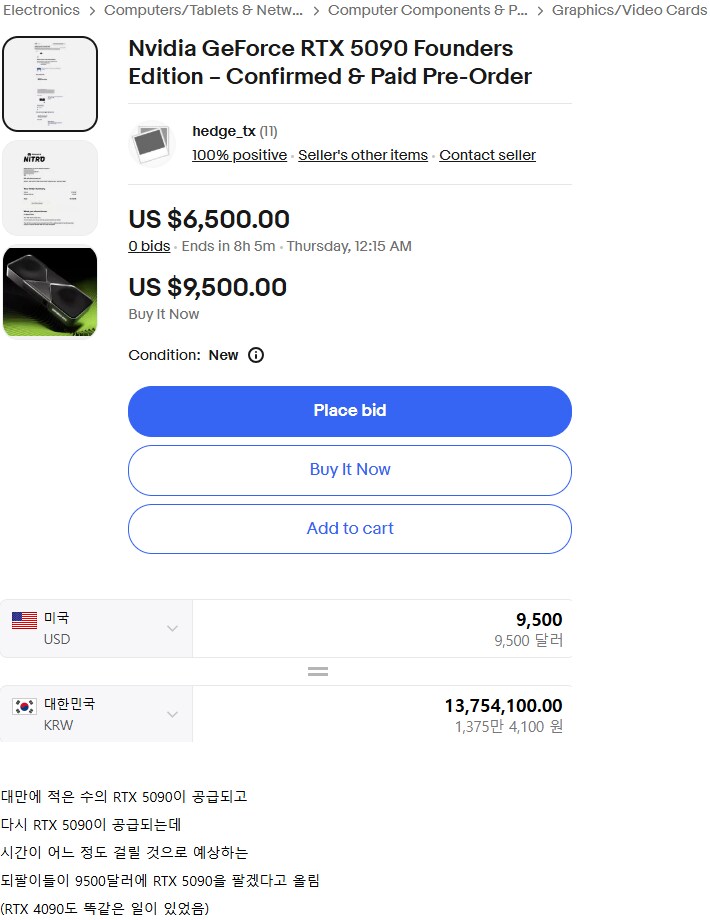Click the South Korean flag icon

(x=24, y=704)
